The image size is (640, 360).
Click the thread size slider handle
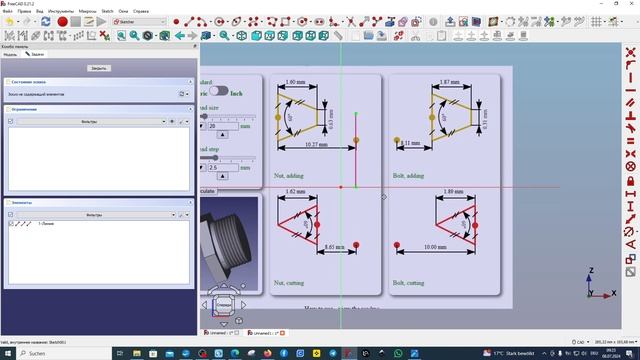click(x=204, y=116)
